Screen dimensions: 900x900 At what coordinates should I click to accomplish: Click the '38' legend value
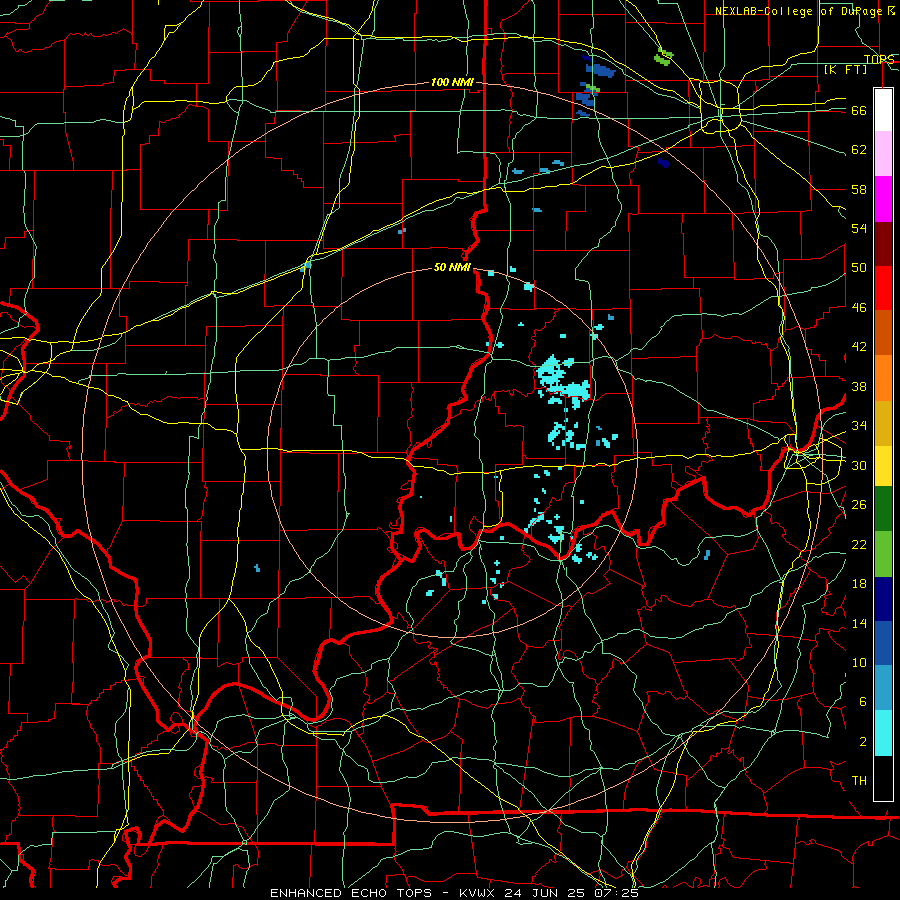(859, 387)
